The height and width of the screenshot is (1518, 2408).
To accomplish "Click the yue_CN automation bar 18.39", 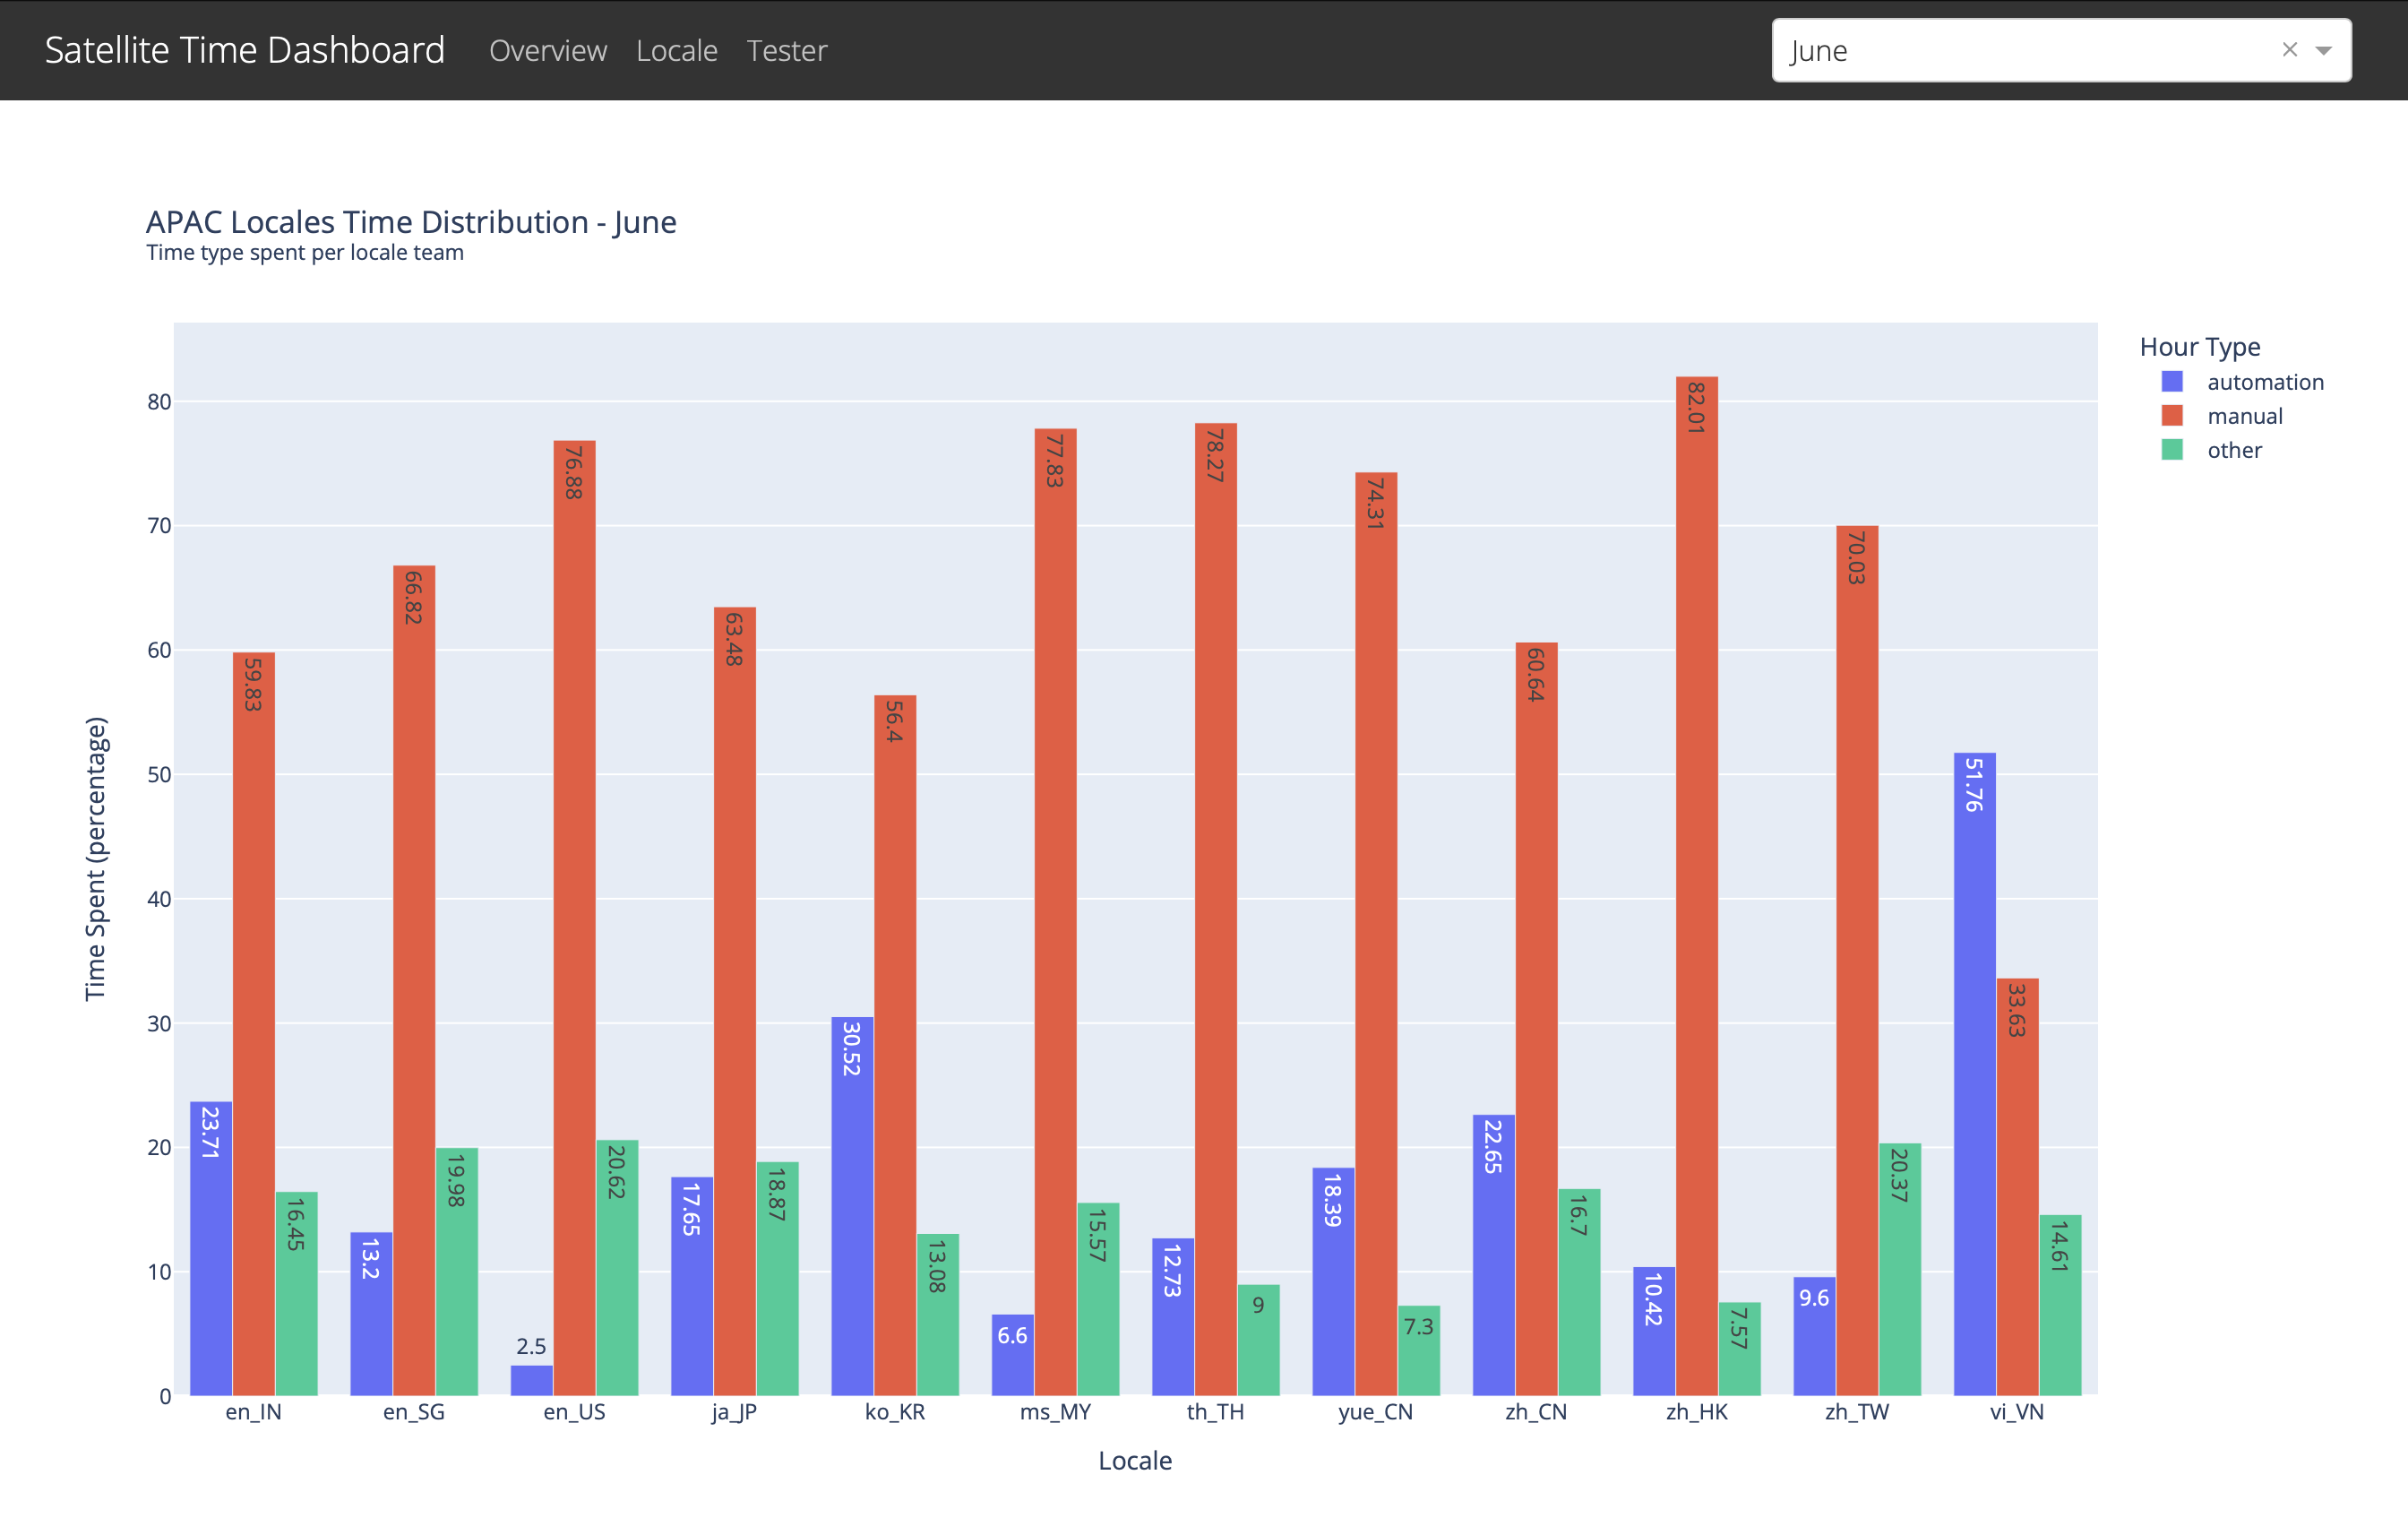I will [x=1333, y=1281].
